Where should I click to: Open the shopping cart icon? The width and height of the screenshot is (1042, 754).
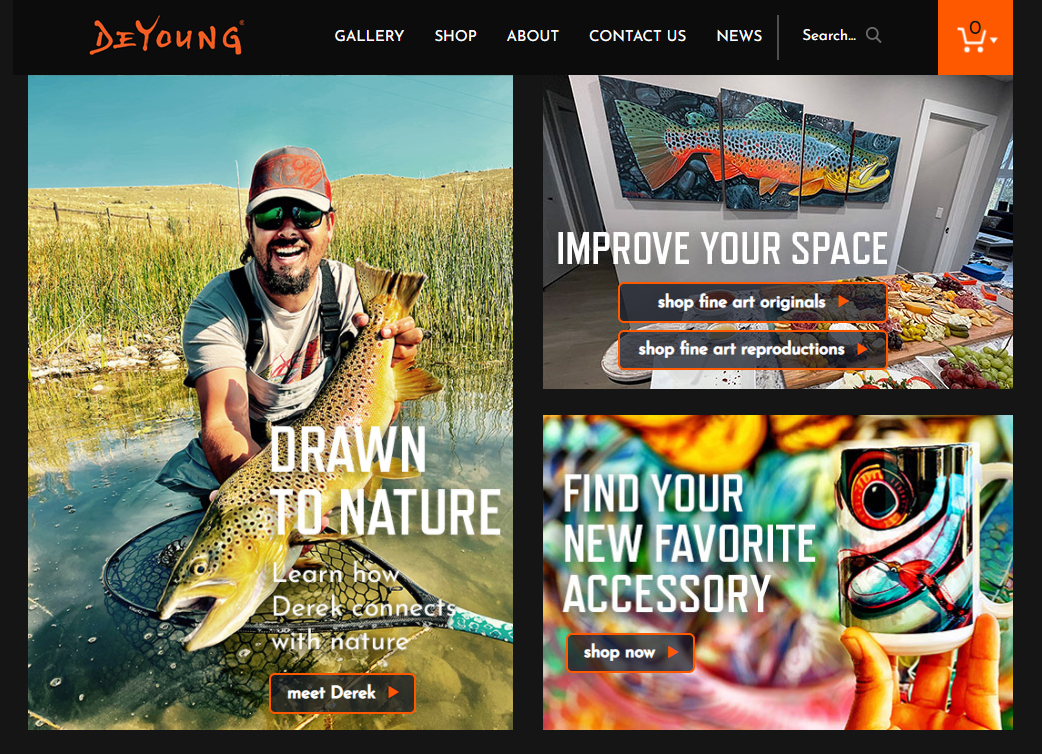(x=971, y=37)
